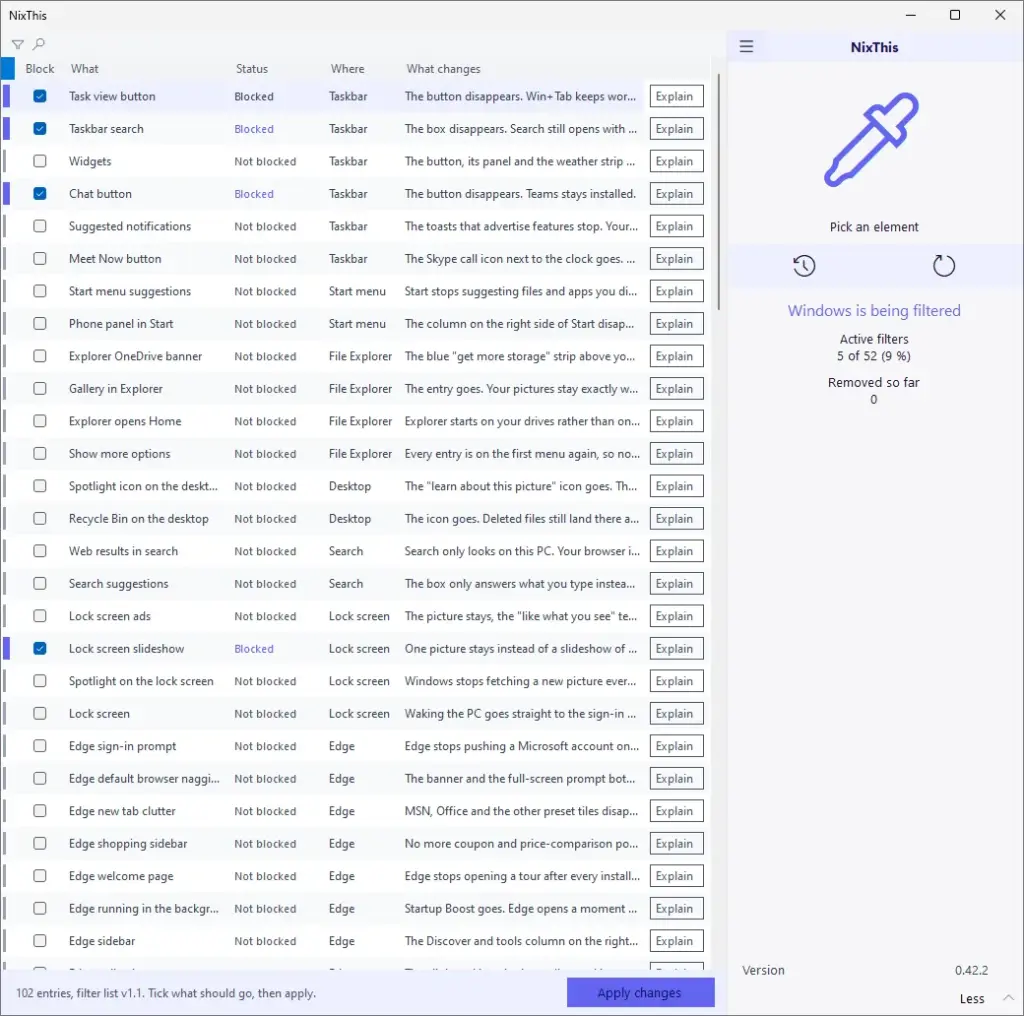Click Explain for Widgets row
1024x1016 pixels.
[x=676, y=161]
